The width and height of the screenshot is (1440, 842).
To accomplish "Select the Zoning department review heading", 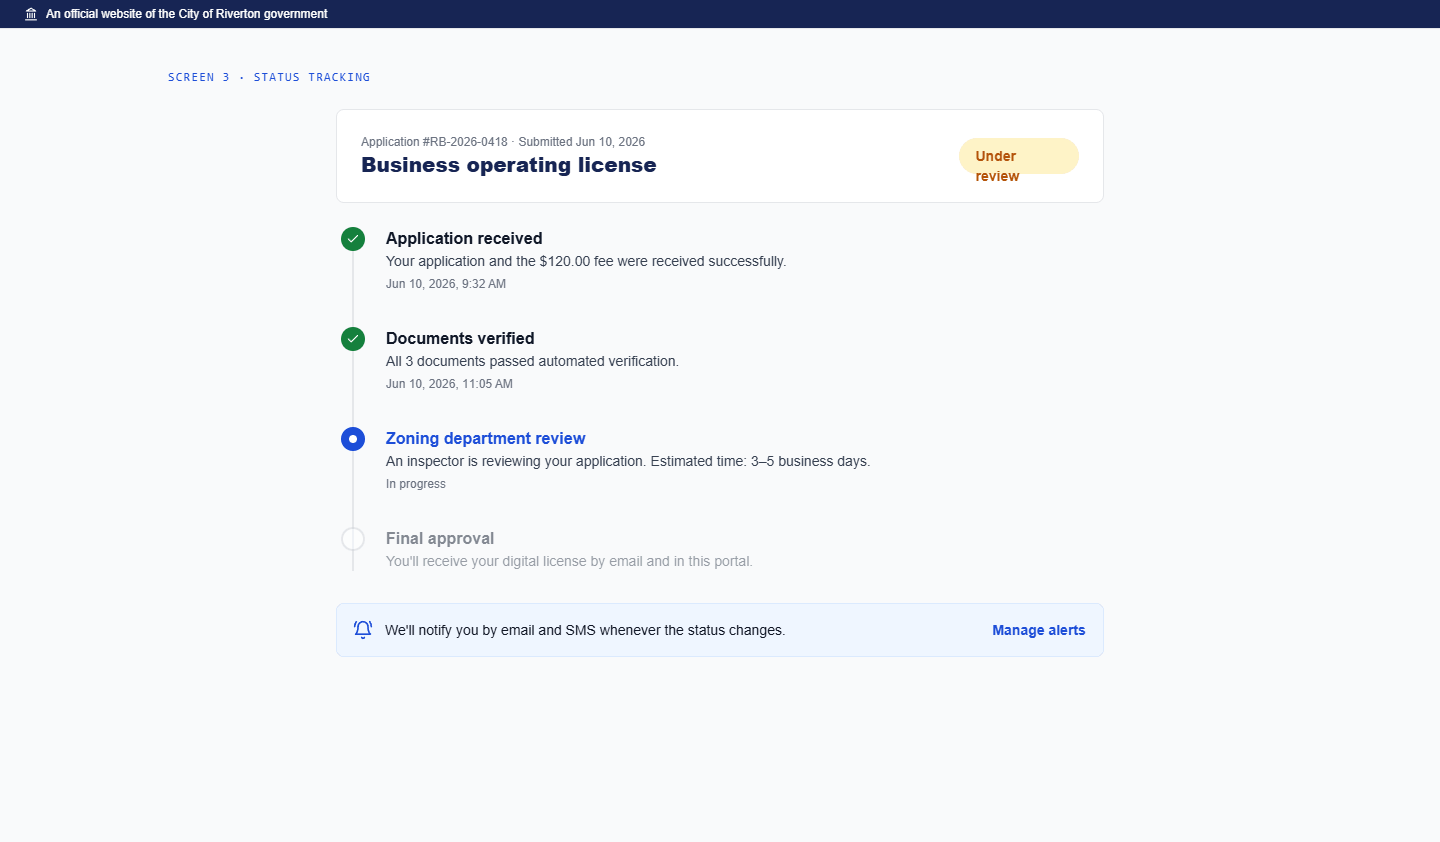I will [x=486, y=438].
